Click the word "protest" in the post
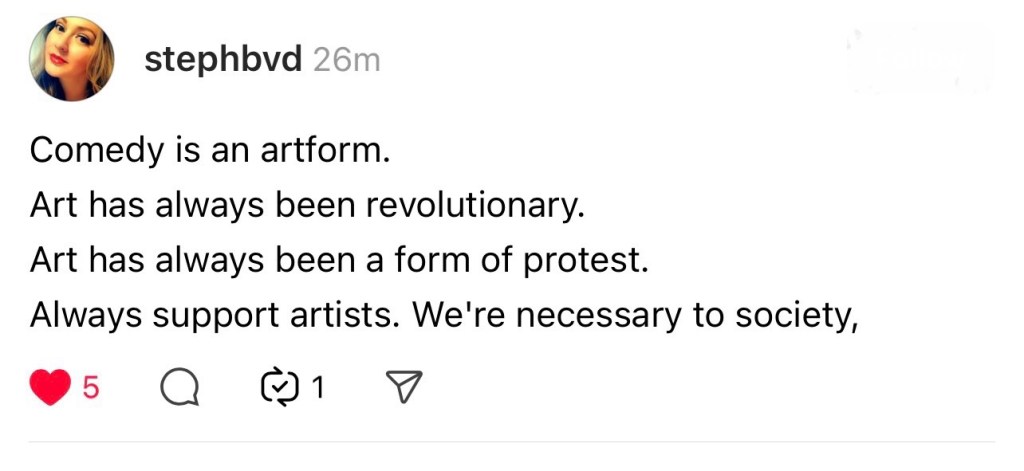1024x471 pixels. pyautogui.click(x=596, y=262)
